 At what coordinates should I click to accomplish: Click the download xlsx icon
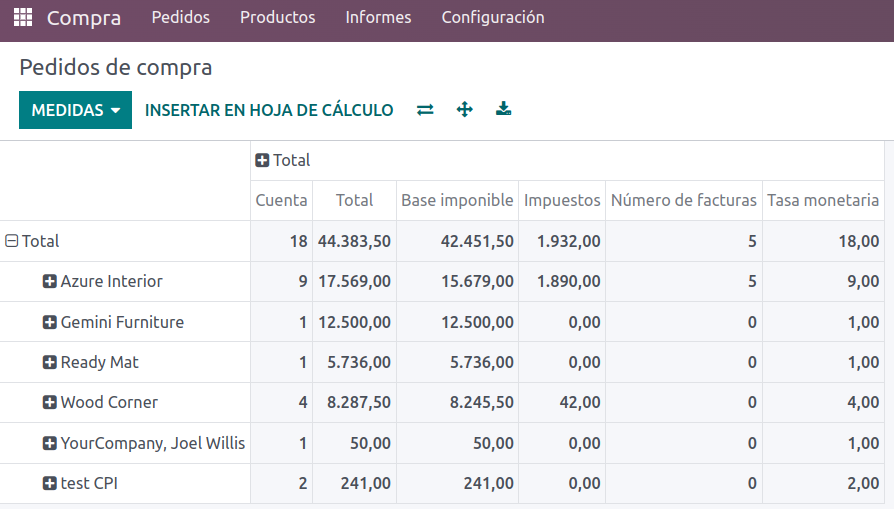coord(503,109)
